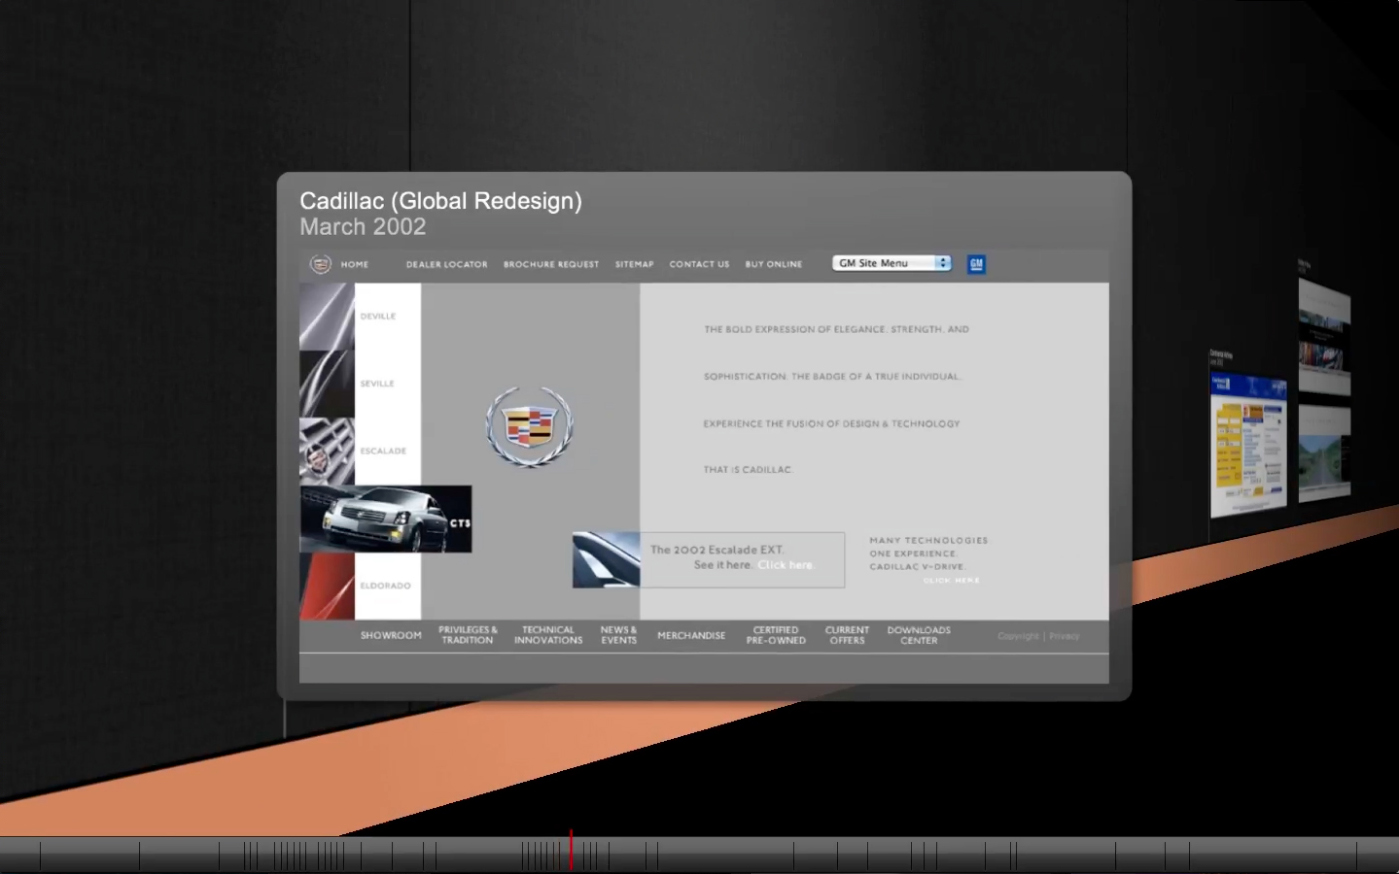
Task: Select the ESCALADE model in the sidebar
Action: point(383,451)
